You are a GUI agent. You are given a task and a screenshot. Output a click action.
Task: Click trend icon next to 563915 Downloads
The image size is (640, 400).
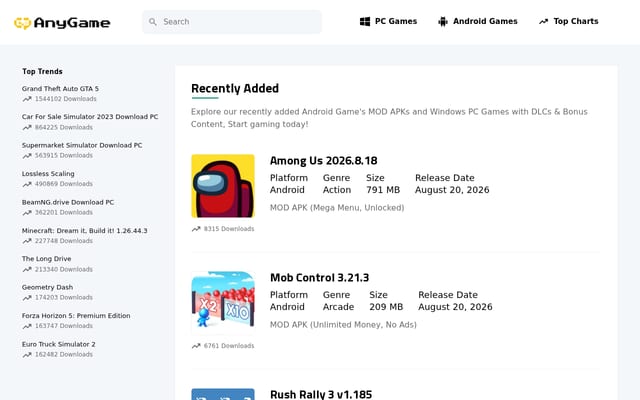(27, 156)
